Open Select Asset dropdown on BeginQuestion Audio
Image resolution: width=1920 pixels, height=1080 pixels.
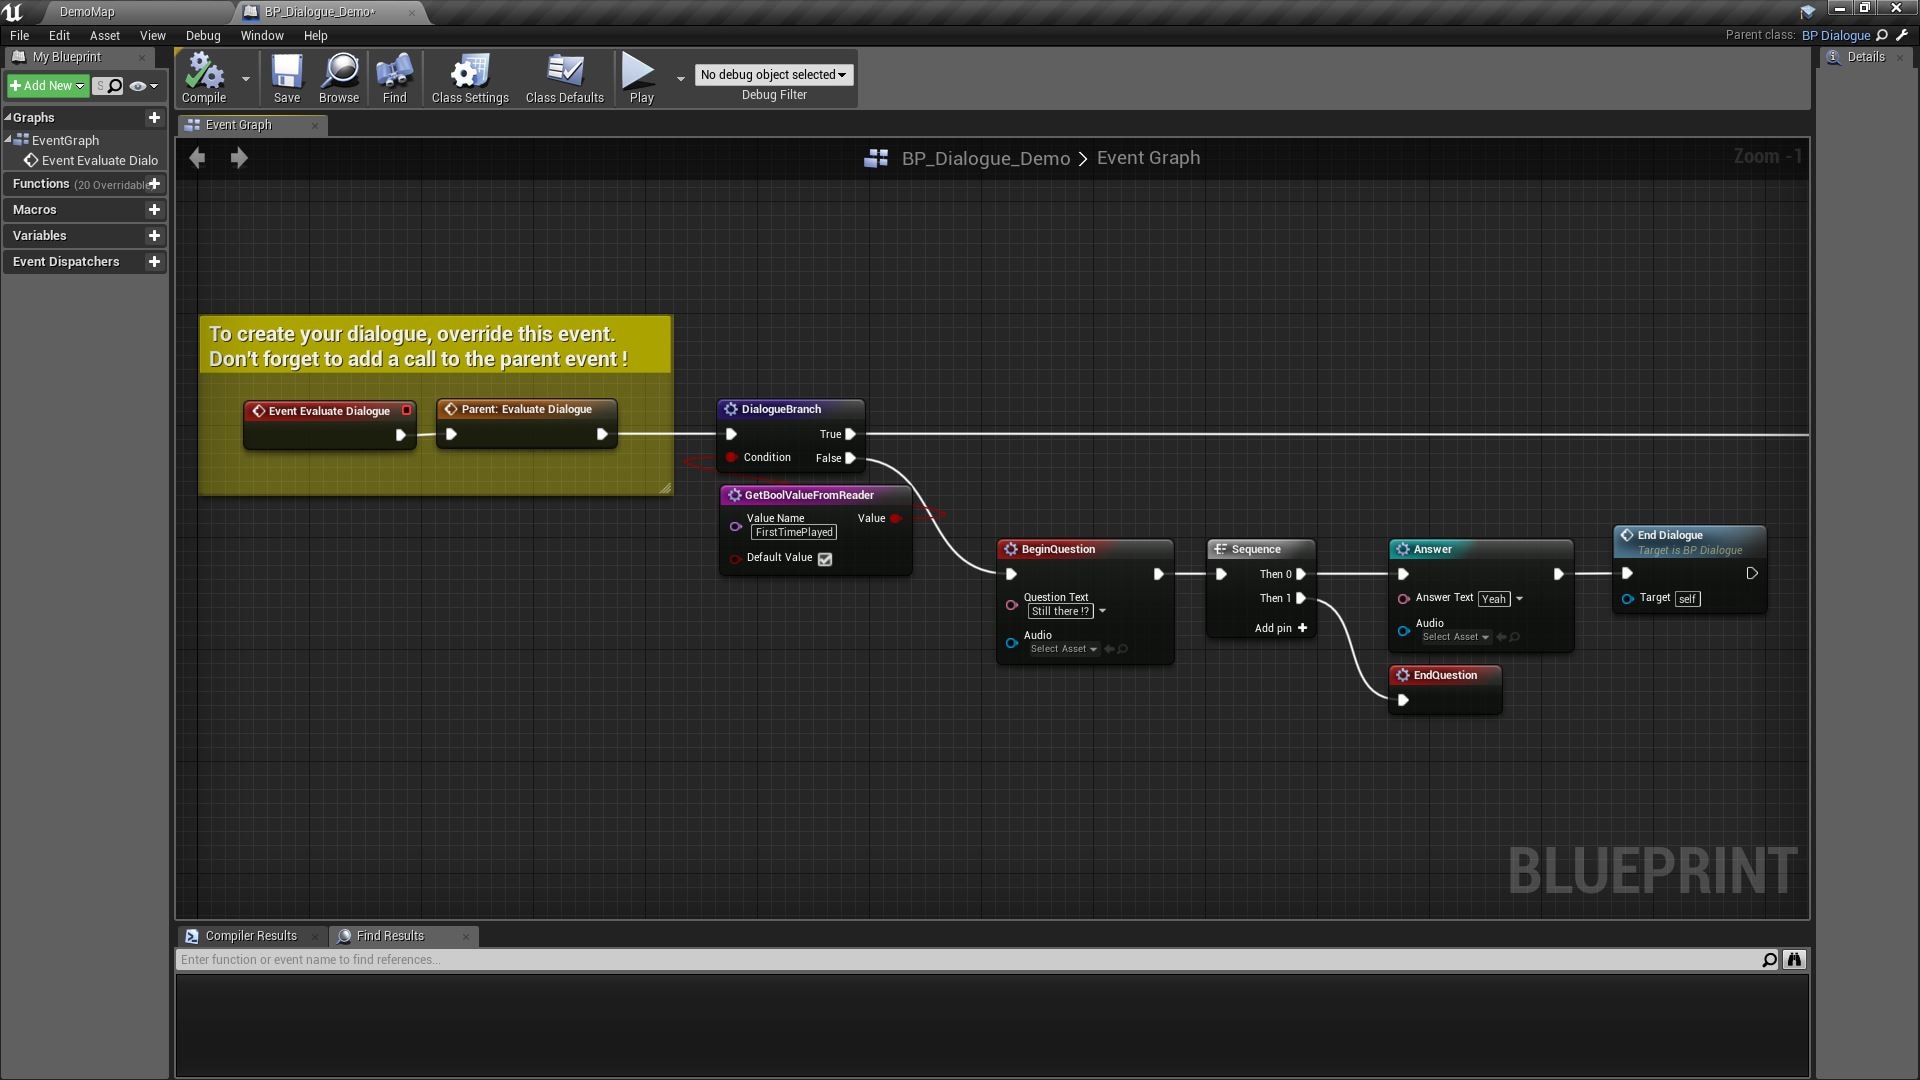click(1062, 648)
